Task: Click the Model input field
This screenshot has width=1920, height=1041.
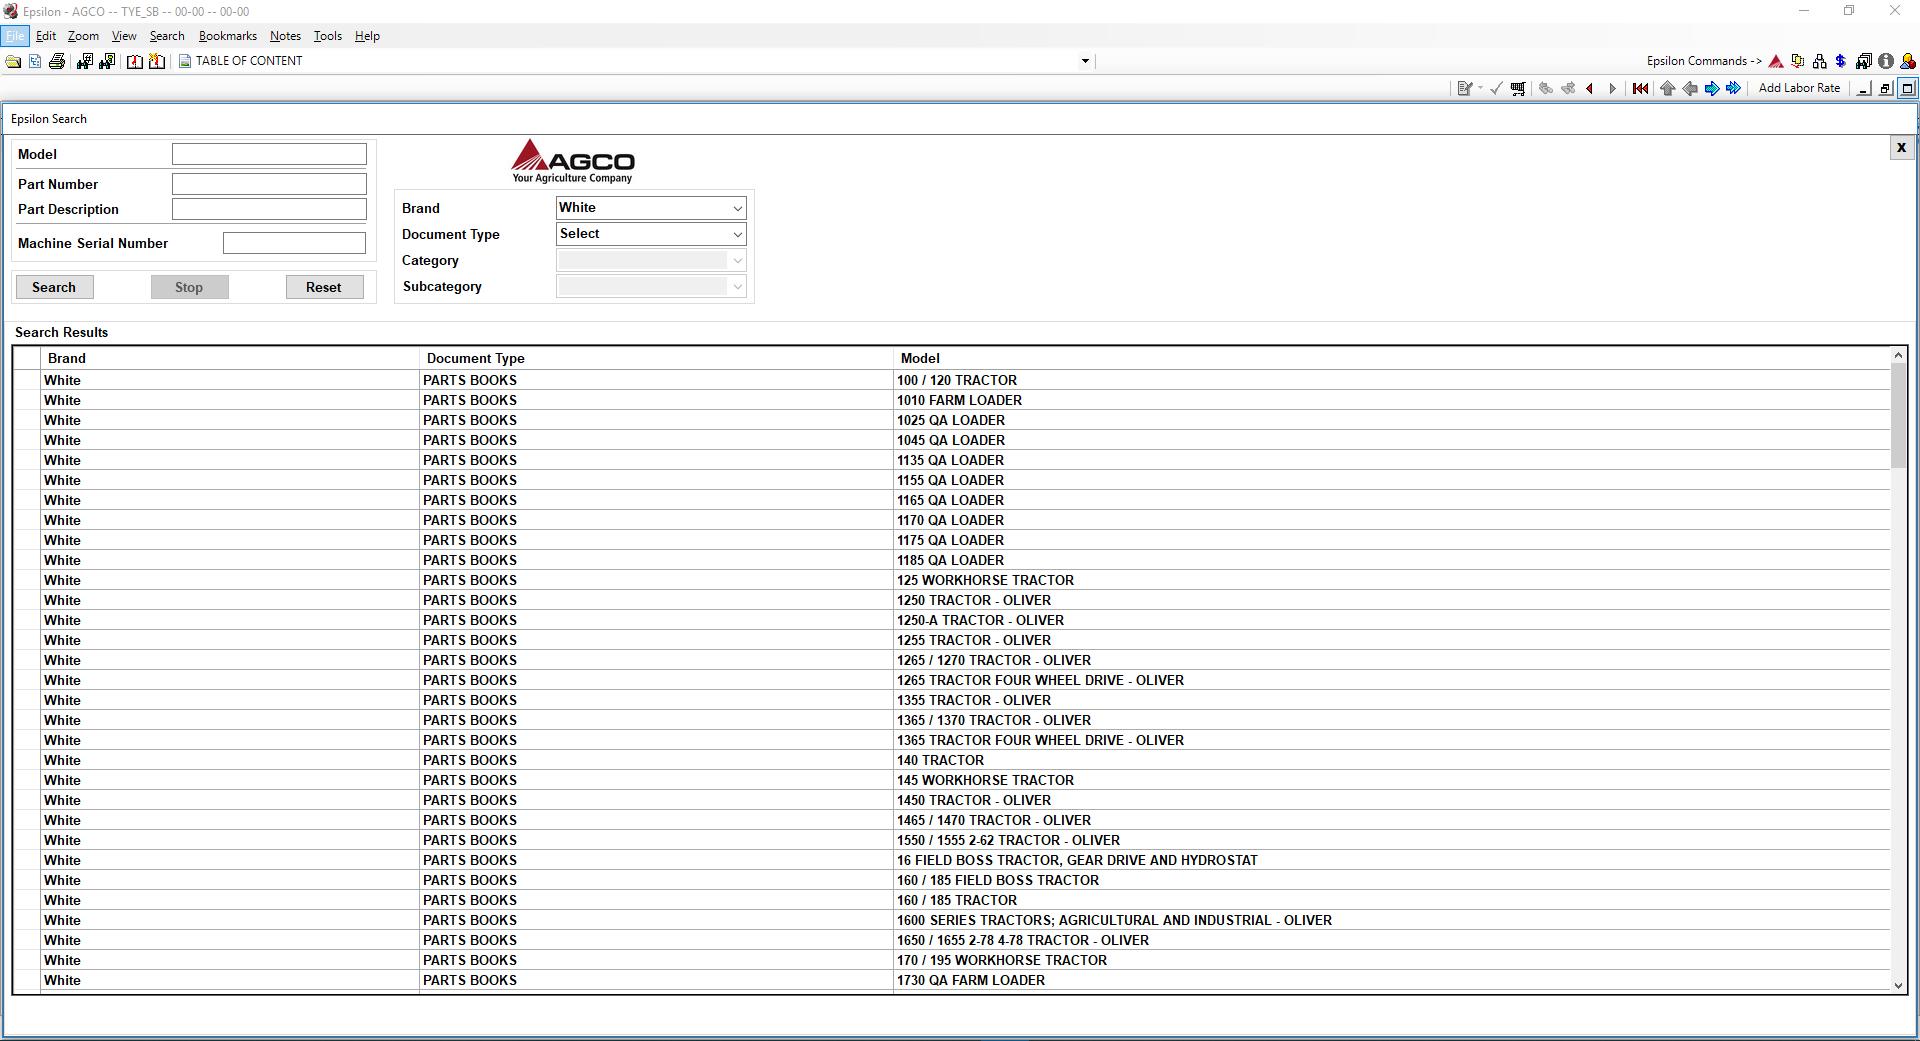Action: tap(269, 154)
